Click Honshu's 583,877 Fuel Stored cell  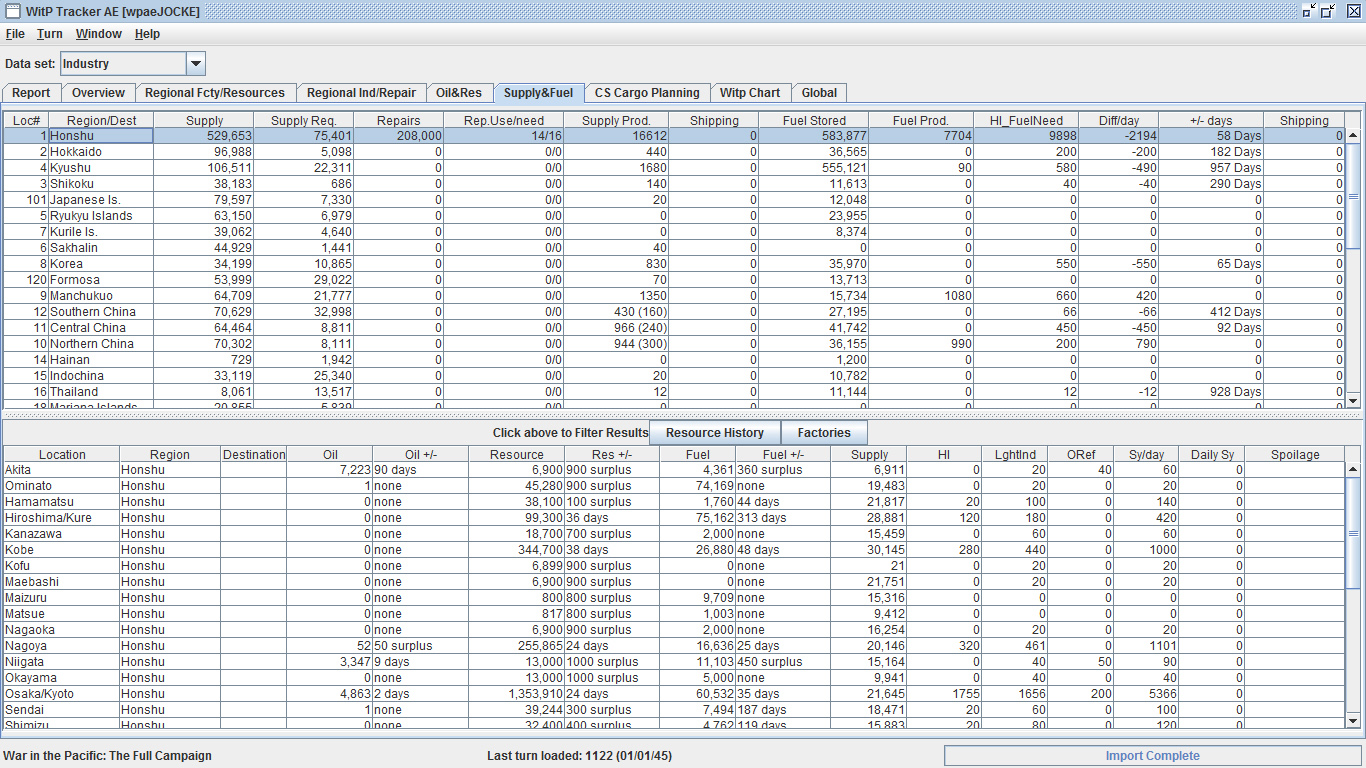pos(814,136)
